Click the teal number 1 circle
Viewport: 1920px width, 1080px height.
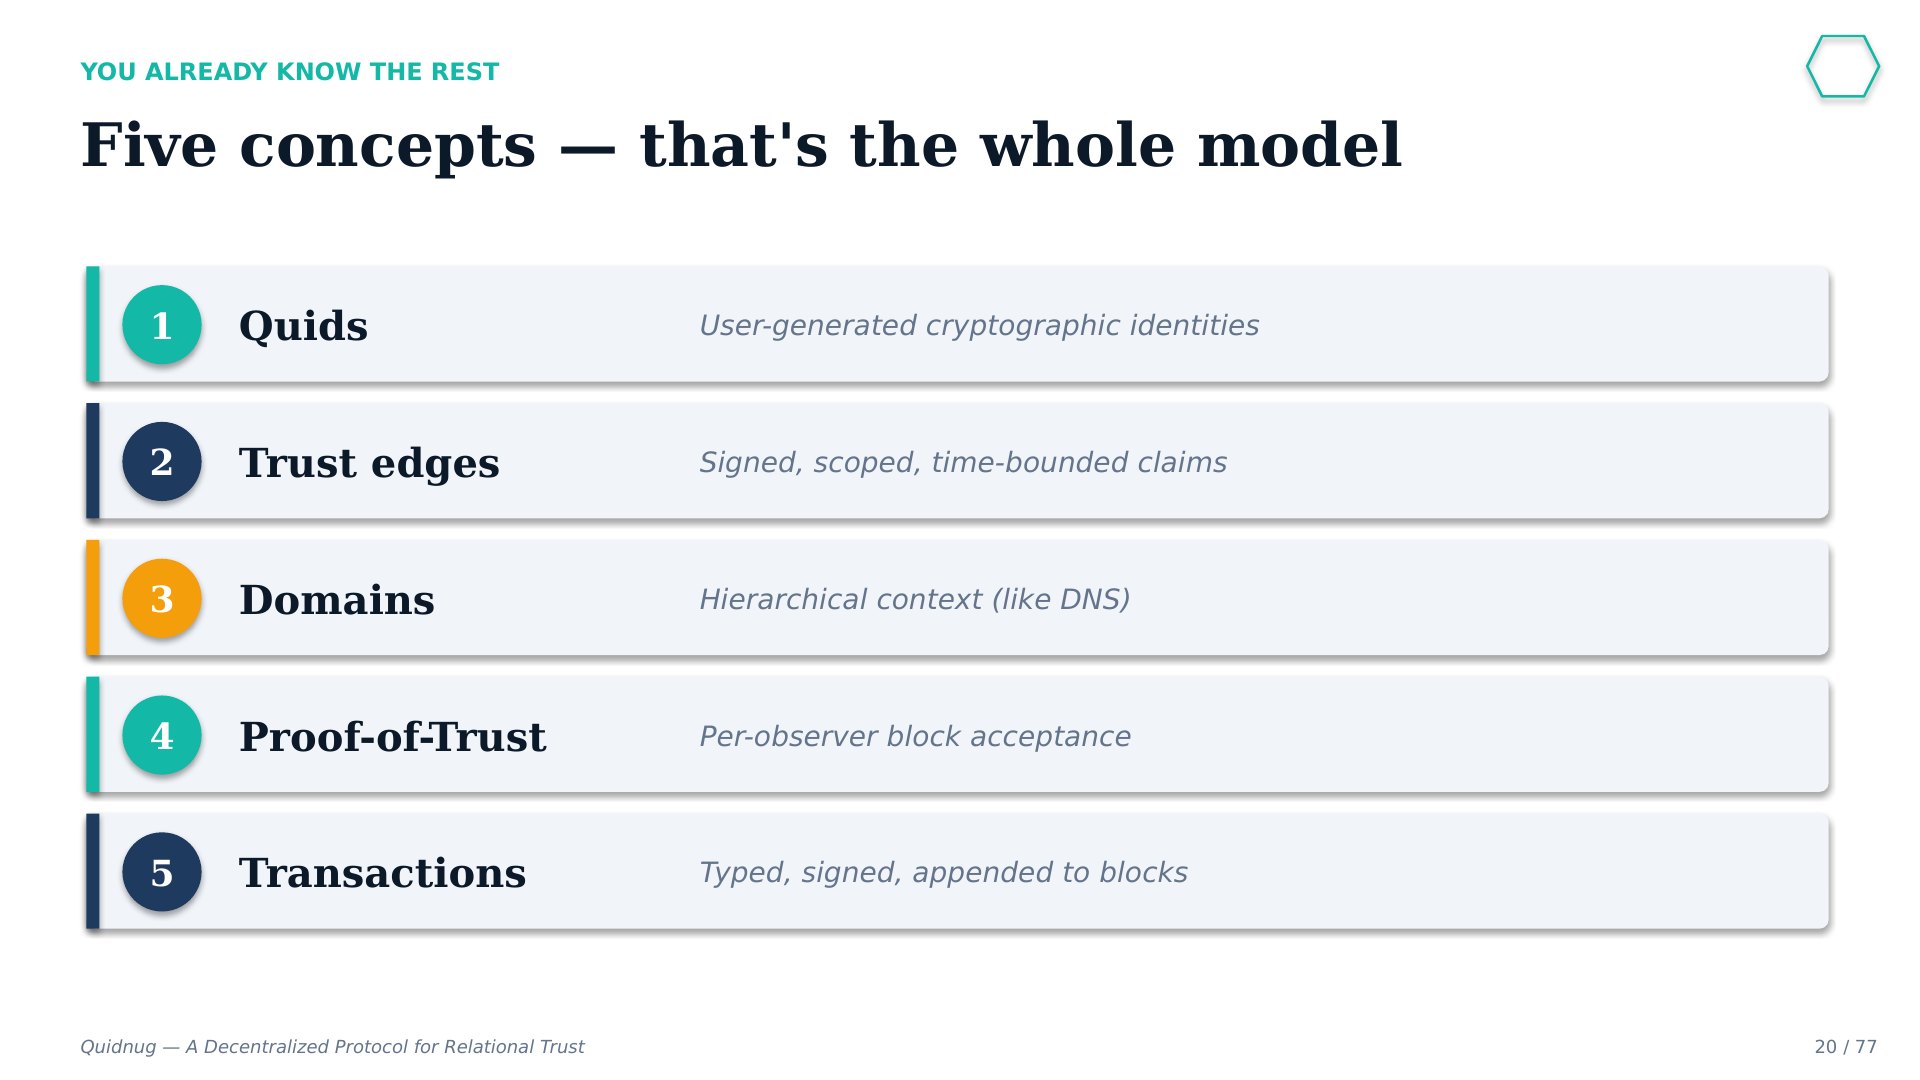(x=162, y=325)
